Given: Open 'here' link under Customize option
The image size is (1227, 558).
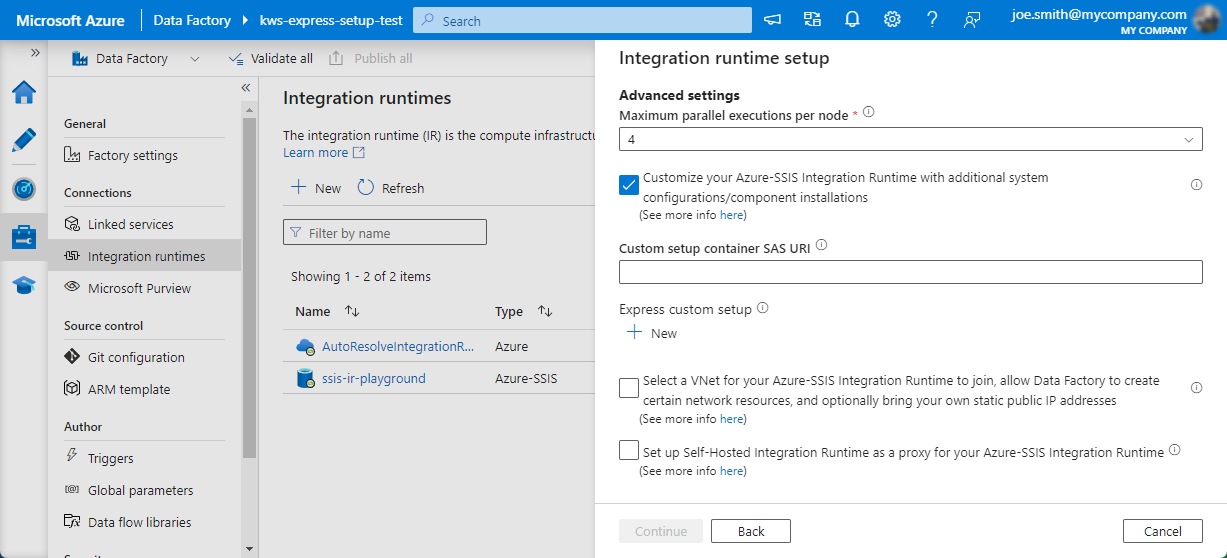Looking at the screenshot, I should pos(732,215).
